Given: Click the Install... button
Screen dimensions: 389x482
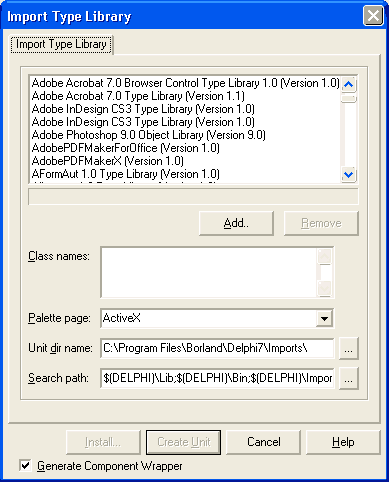Looking at the screenshot, I should (x=103, y=442).
